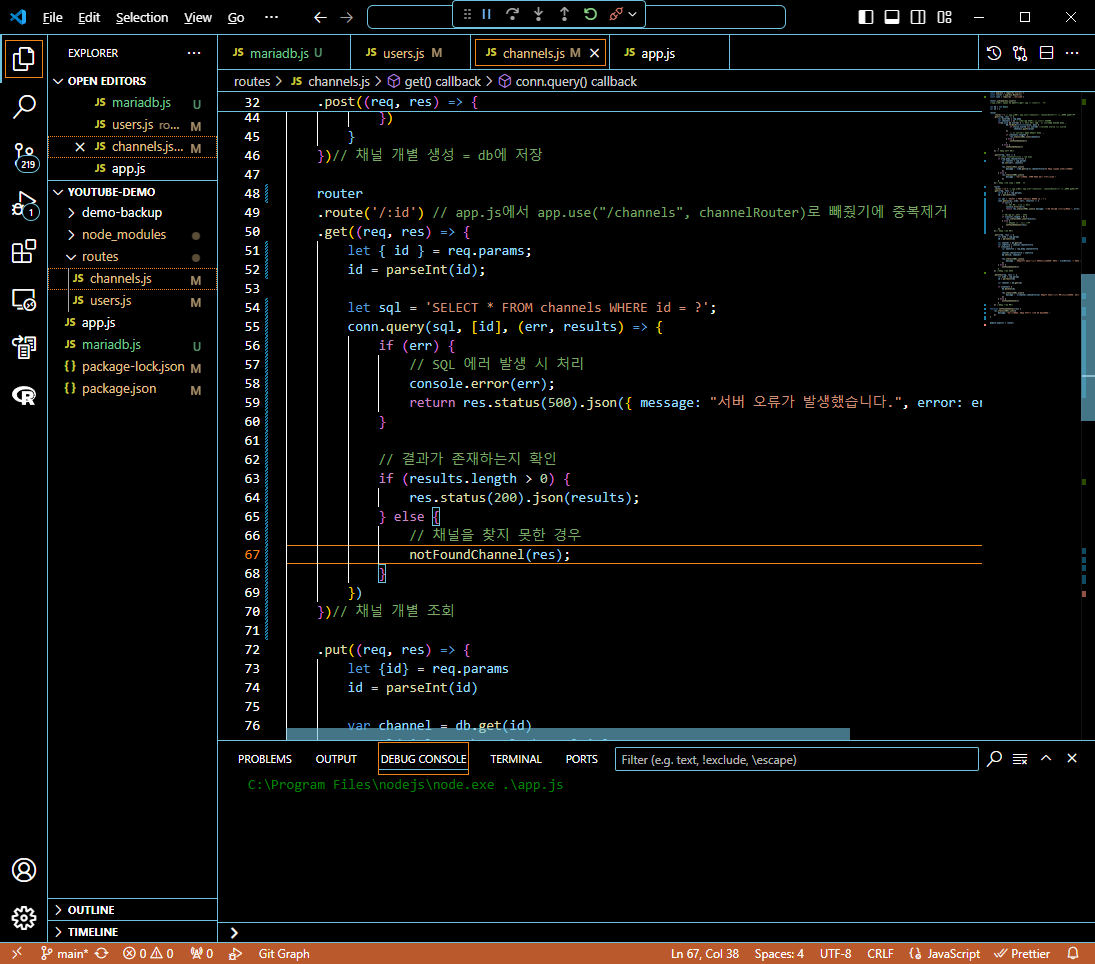Open the Customize Layout button
Image resolution: width=1095 pixels, height=964 pixels.
pyautogui.click(x=944, y=17)
